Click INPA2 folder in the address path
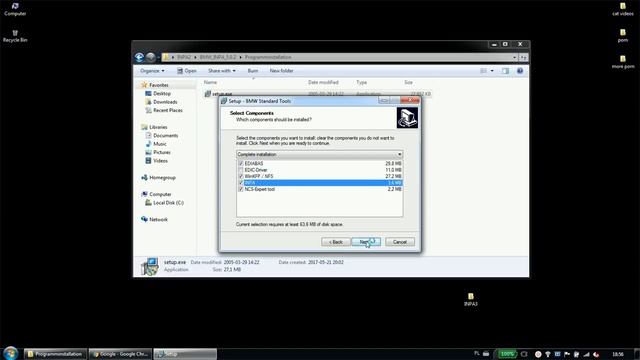Screen dimensions: 640x360 (x=184, y=57)
